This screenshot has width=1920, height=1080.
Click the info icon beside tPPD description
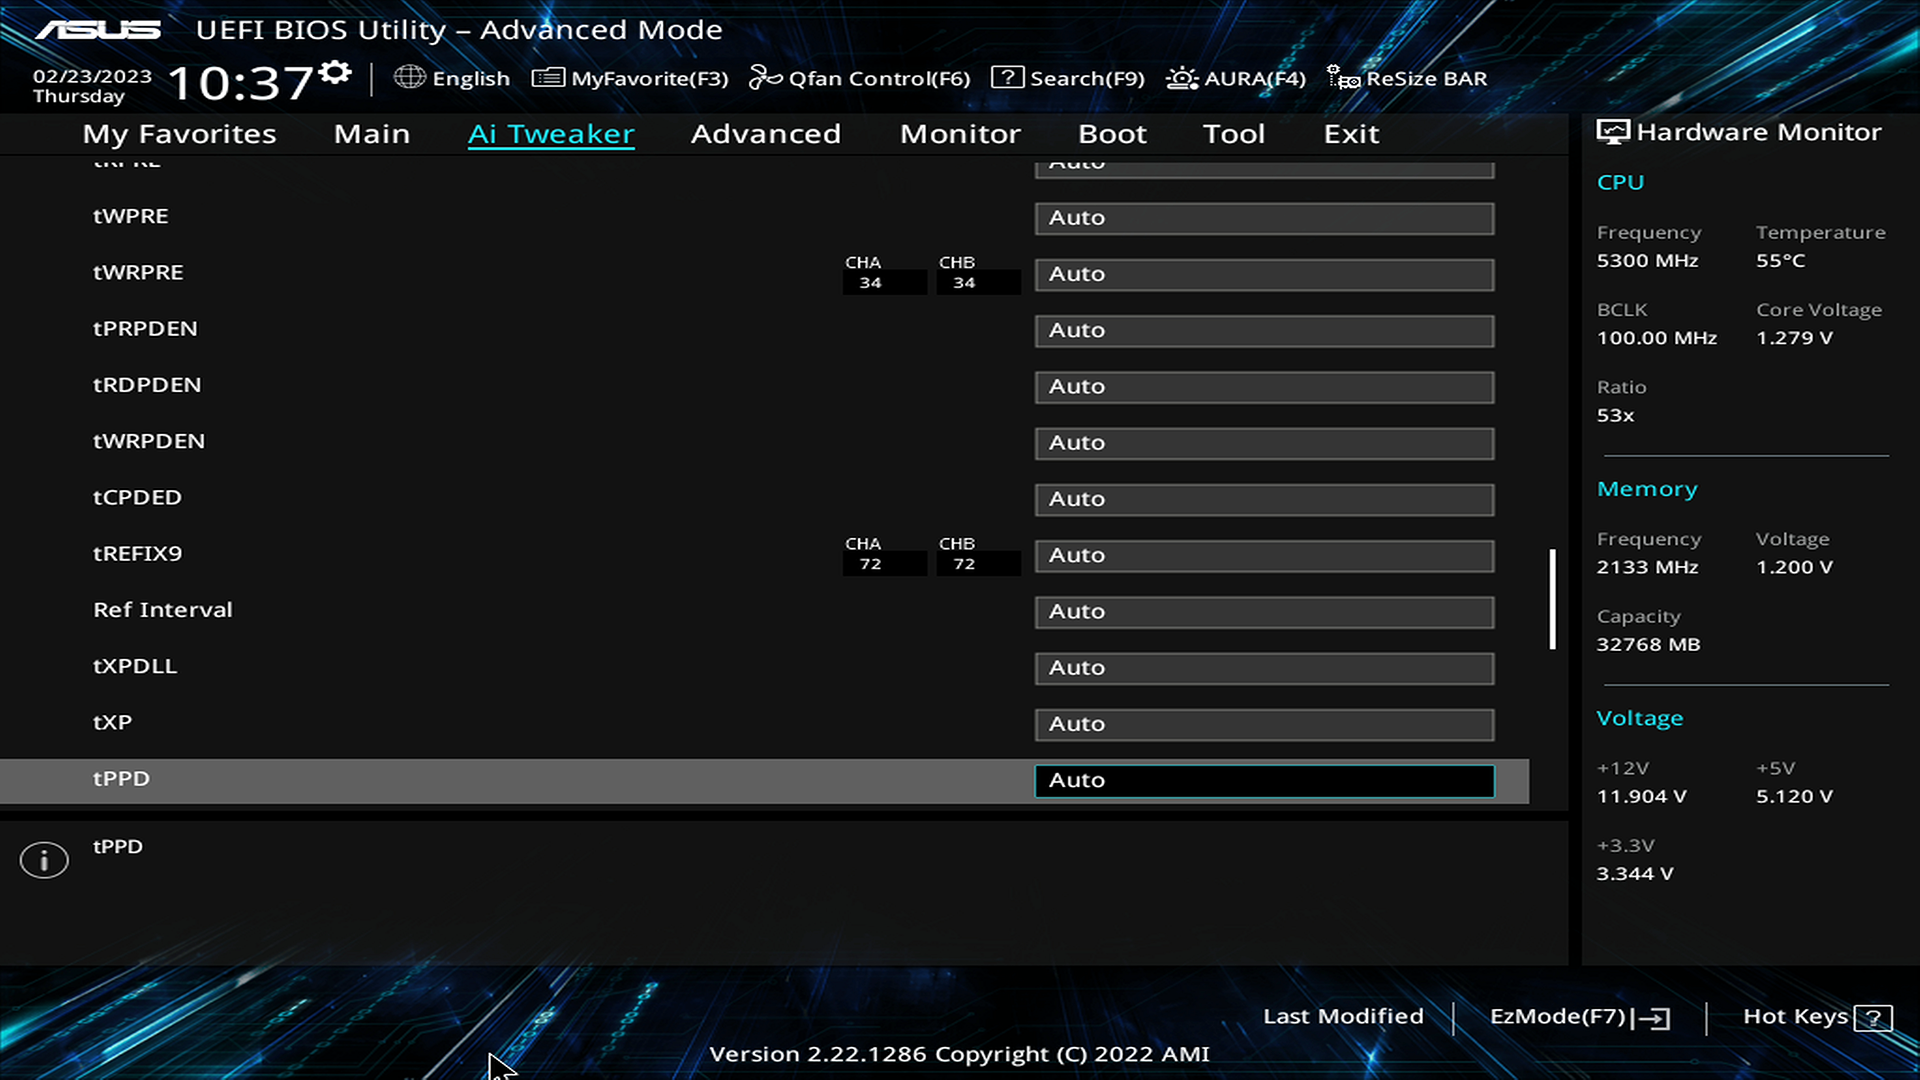[44, 860]
